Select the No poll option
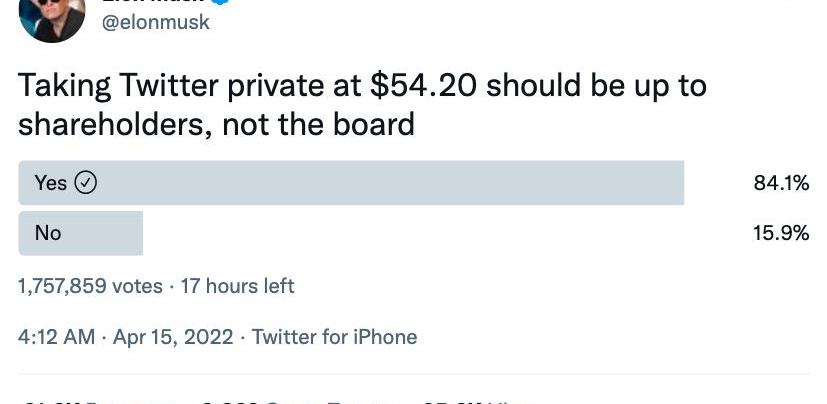This screenshot has width=827, height=404. coord(48,233)
